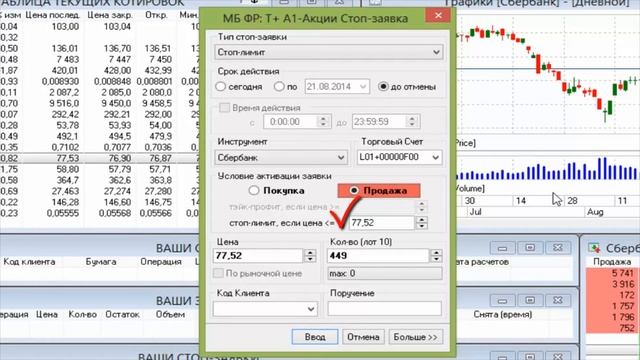Click the '28' date label on Sberbank chart
This screenshot has width=640, height=360.
572,201
